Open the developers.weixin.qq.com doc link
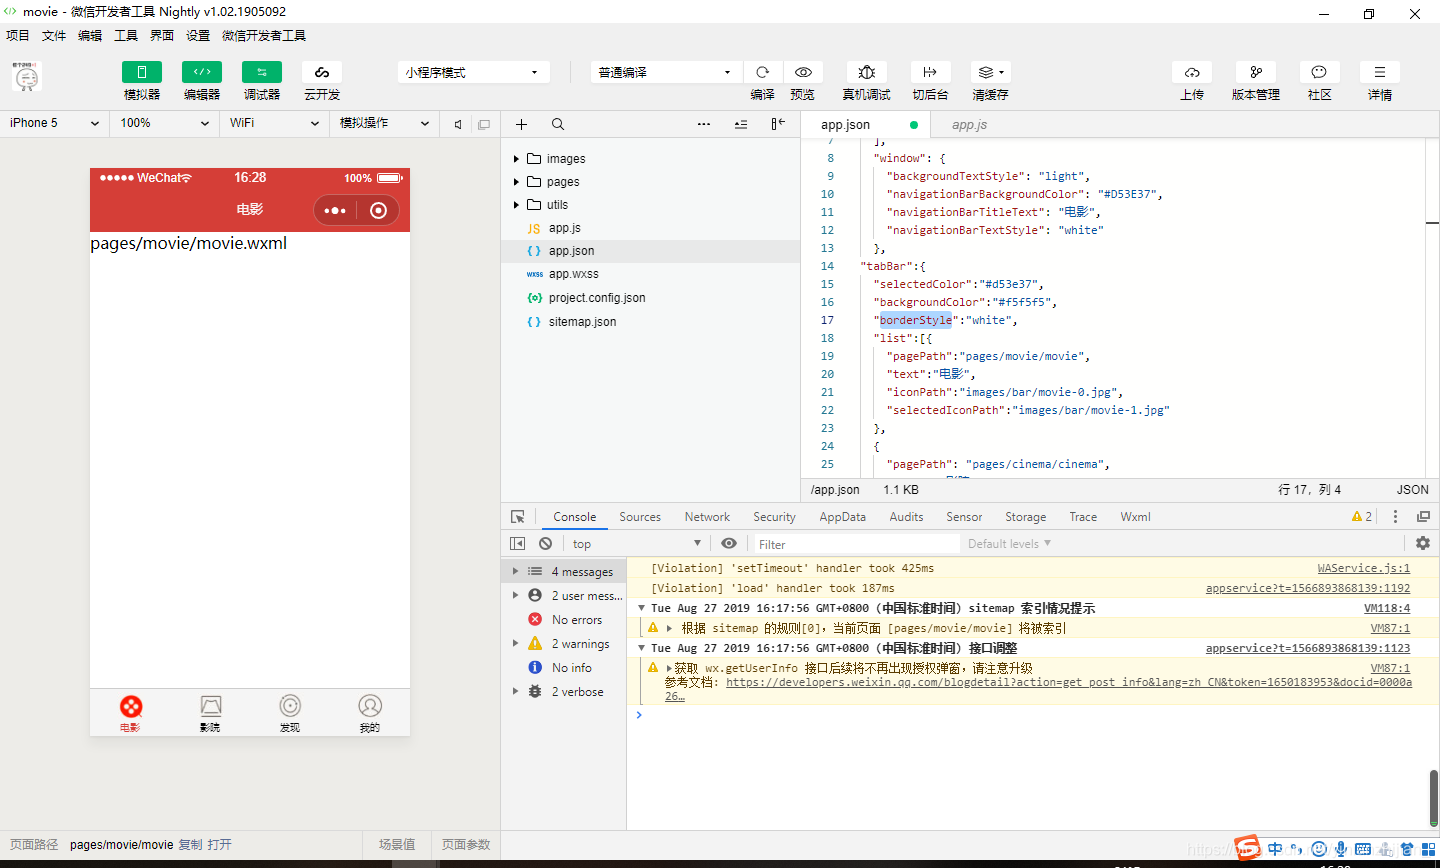 pos(1069,682)
